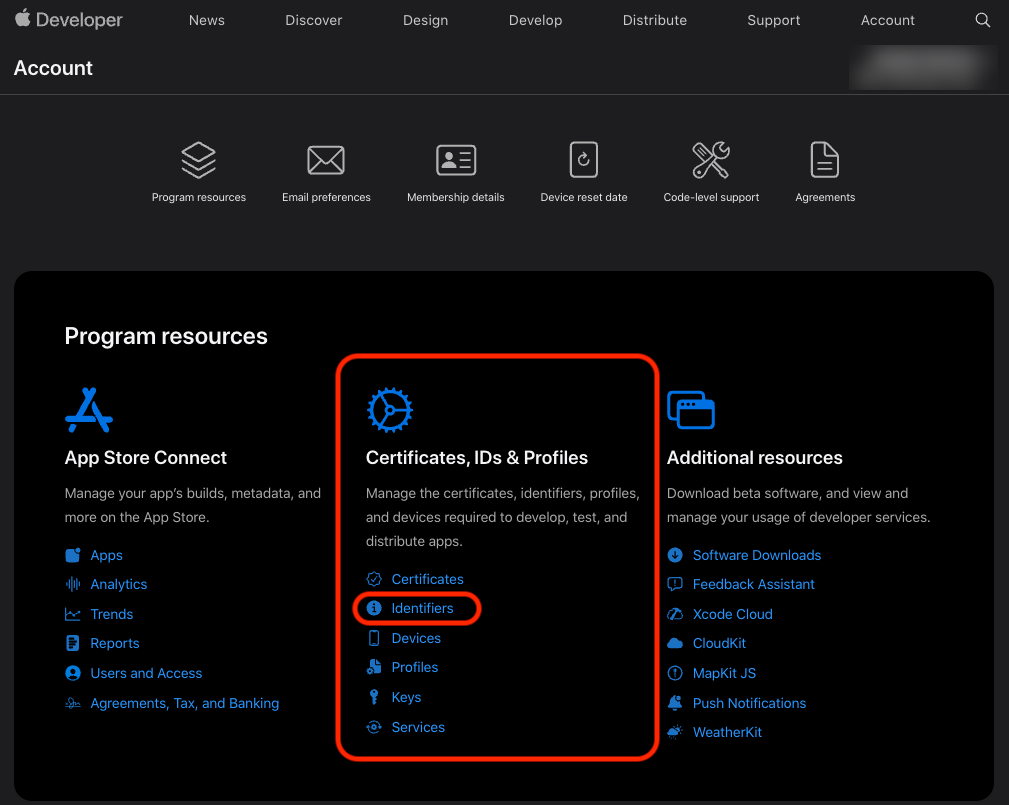
Task: Click the App Store Connect logo icon
Action: (x=89, y=409)
